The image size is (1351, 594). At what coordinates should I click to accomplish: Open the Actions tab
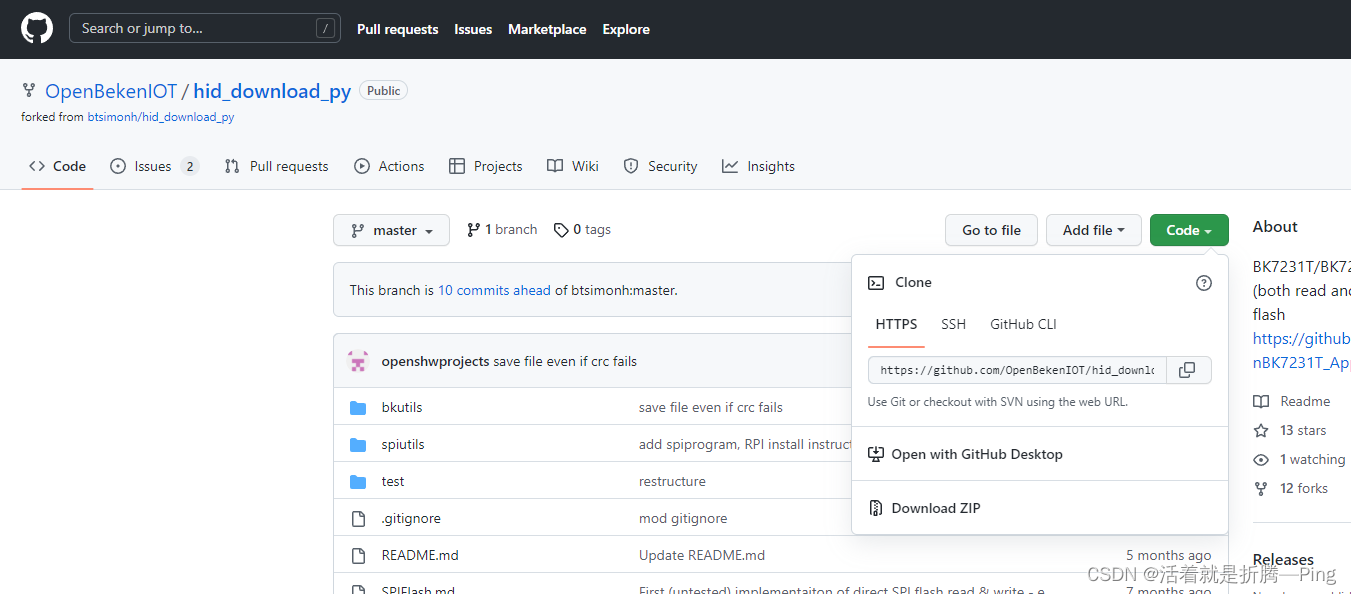click(389, 166)
